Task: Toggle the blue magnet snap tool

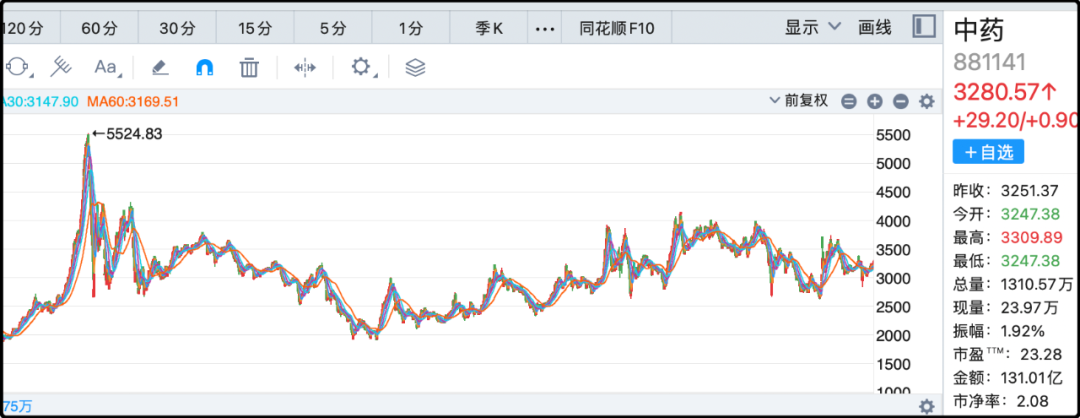Action: coord(204,68)
